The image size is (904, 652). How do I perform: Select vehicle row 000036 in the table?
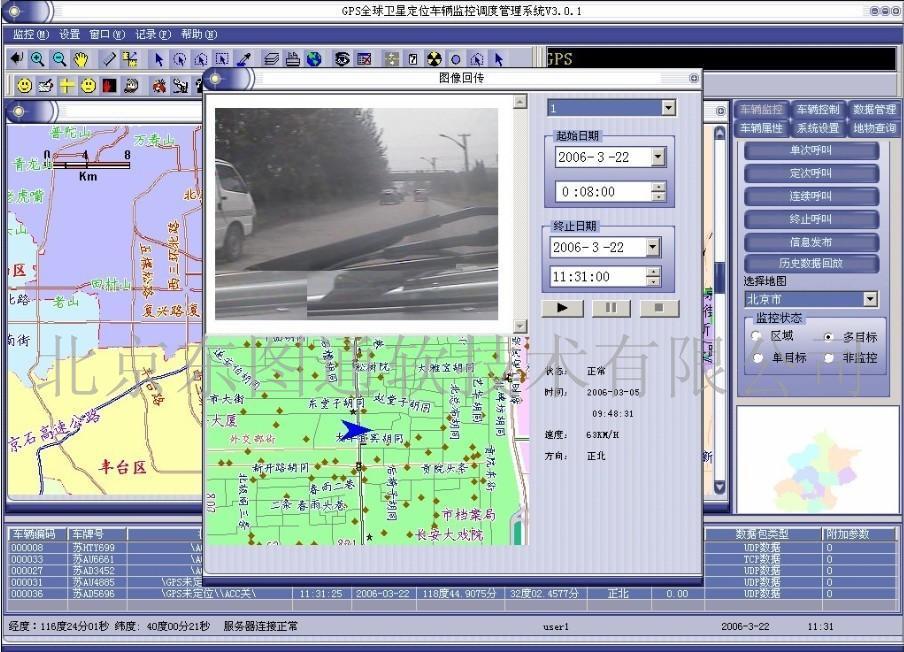tap(451, 594)
